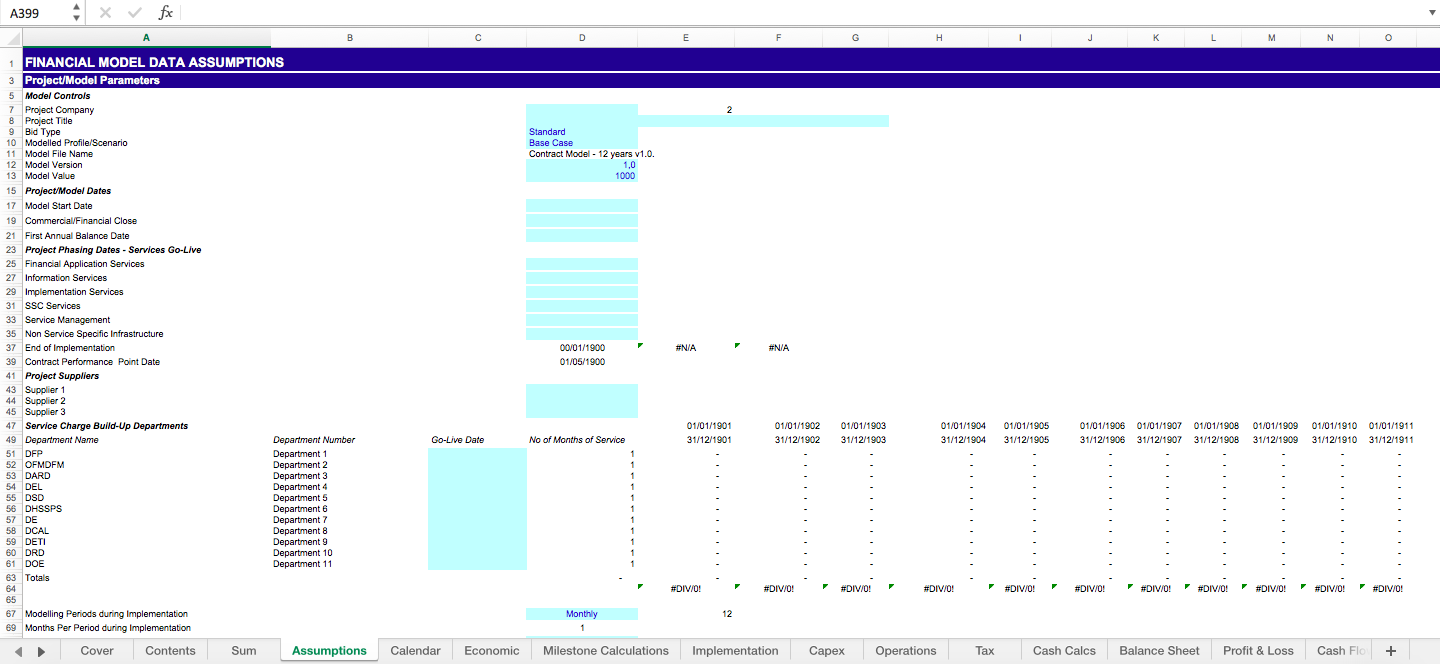The image size is (1440, 664).
Task: Open the Tax sheet tab
Action: coord(985,651)
